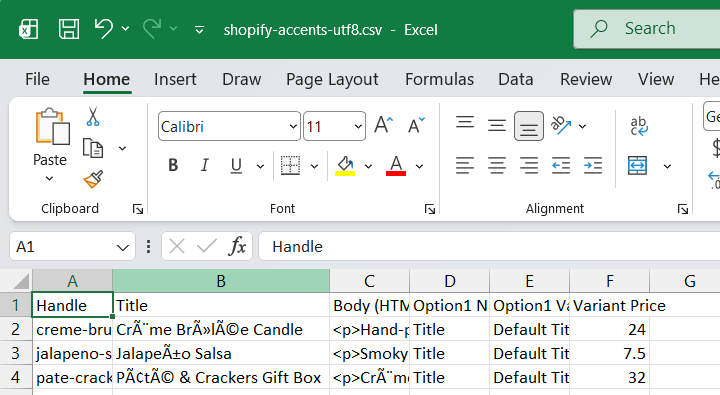Click inside the Search box

point(647,28)
